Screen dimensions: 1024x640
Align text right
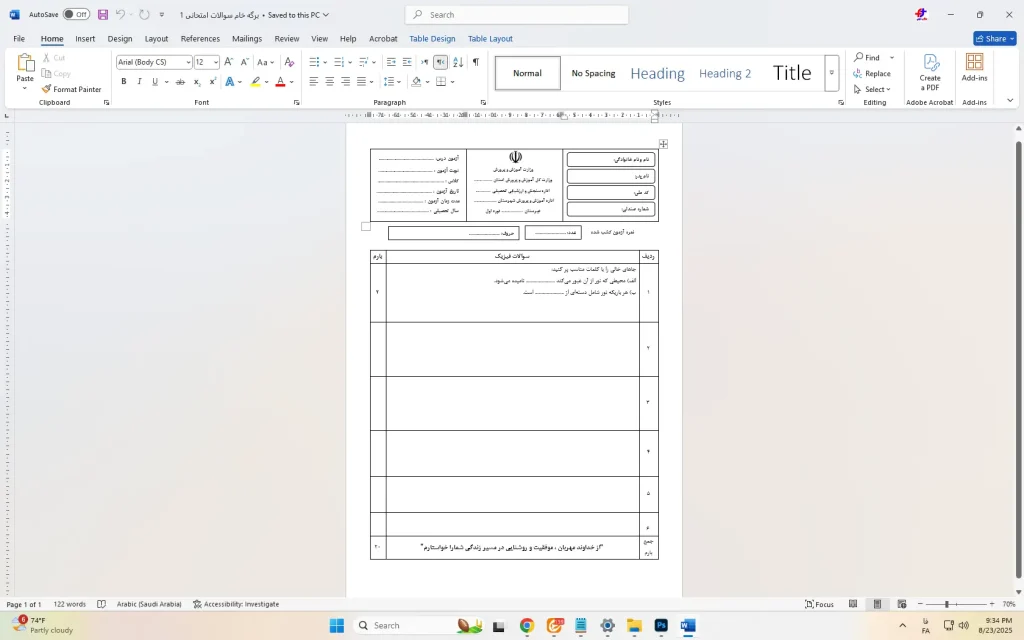[x=345, y=82]
